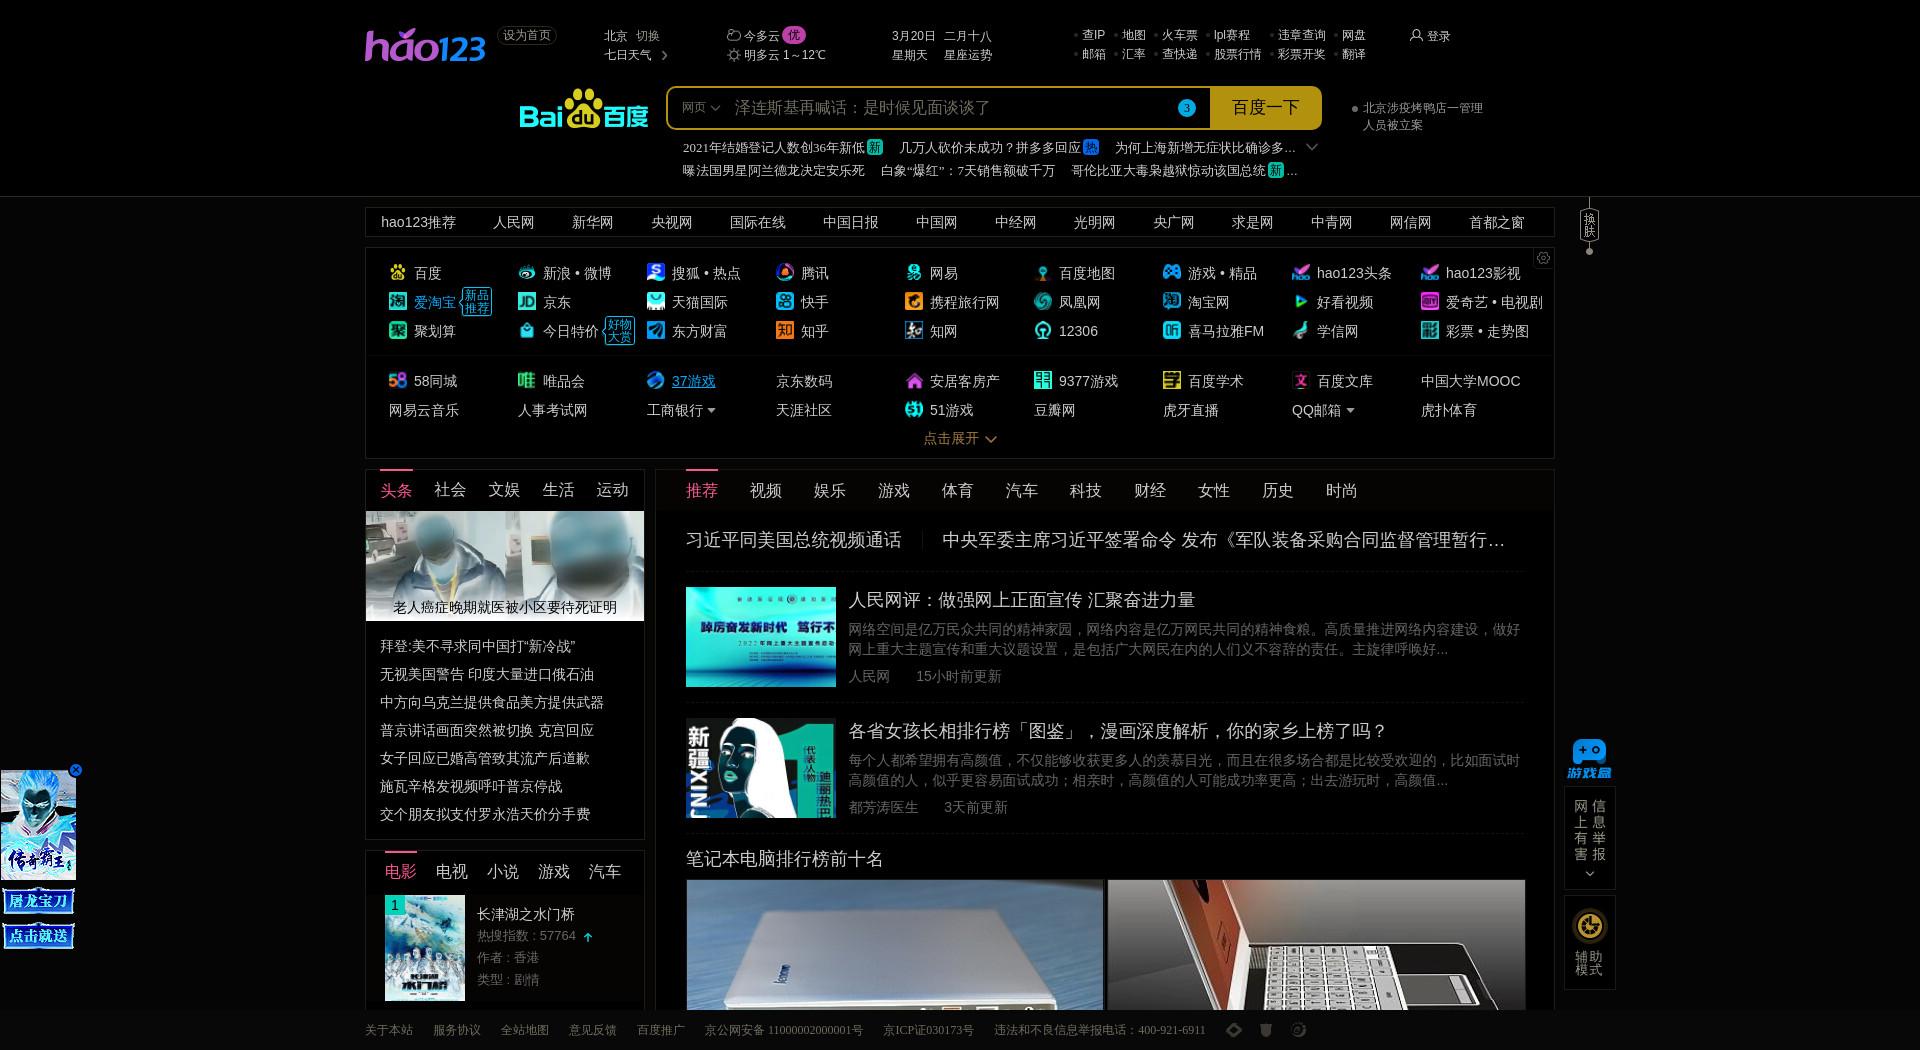
Task: Click 点击展开 to expand site list
Action: [960, 438]
